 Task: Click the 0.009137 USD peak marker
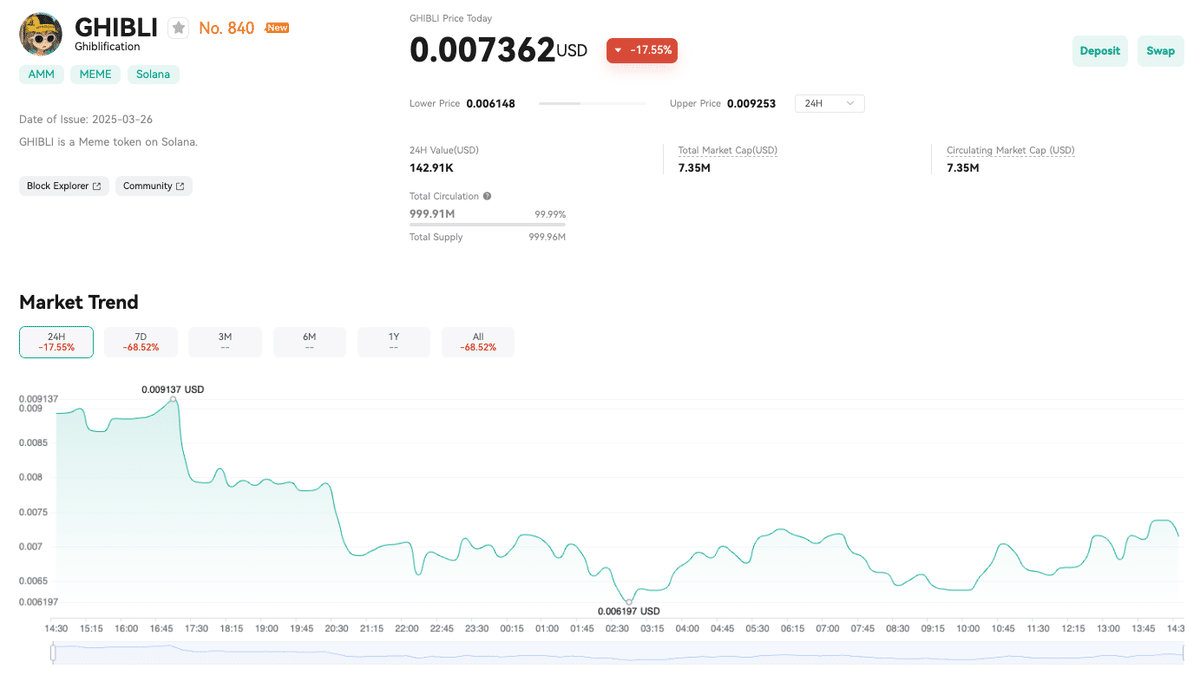pyautogui.click(x=175, y=398)
